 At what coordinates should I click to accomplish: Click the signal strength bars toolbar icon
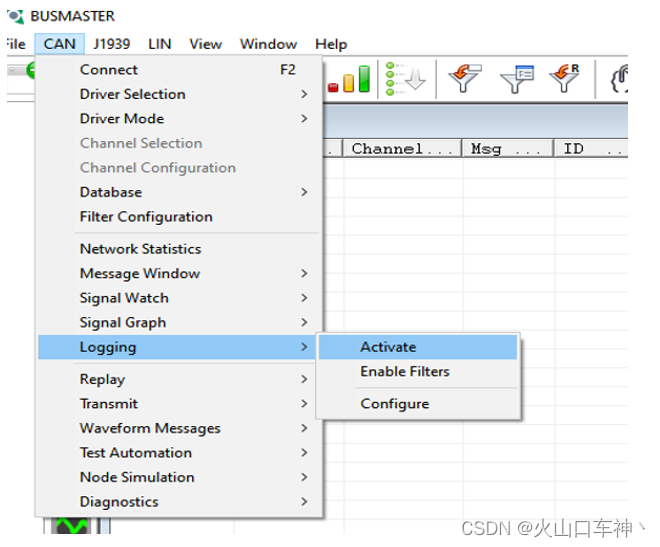pos(349,79)
